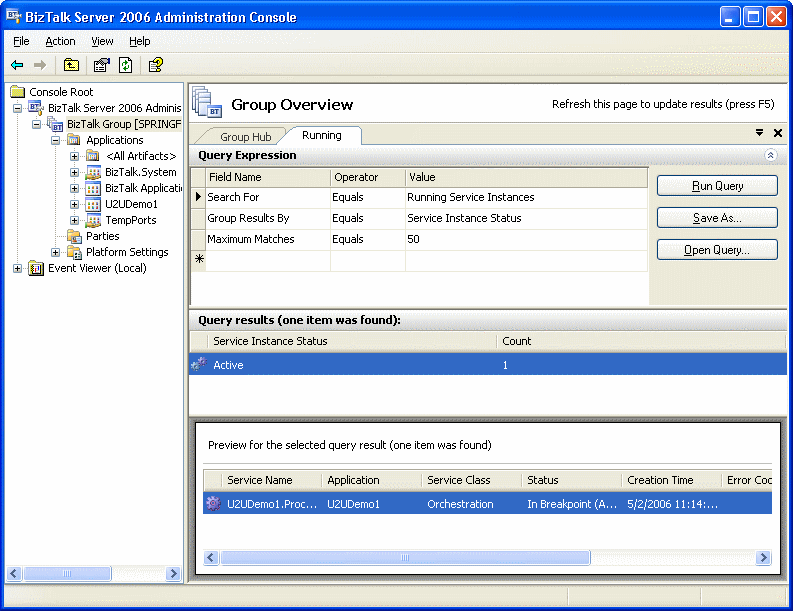Click the preview pane horizontal scrollbar
The image size is (793, 611).
click(x=405, y=558)
